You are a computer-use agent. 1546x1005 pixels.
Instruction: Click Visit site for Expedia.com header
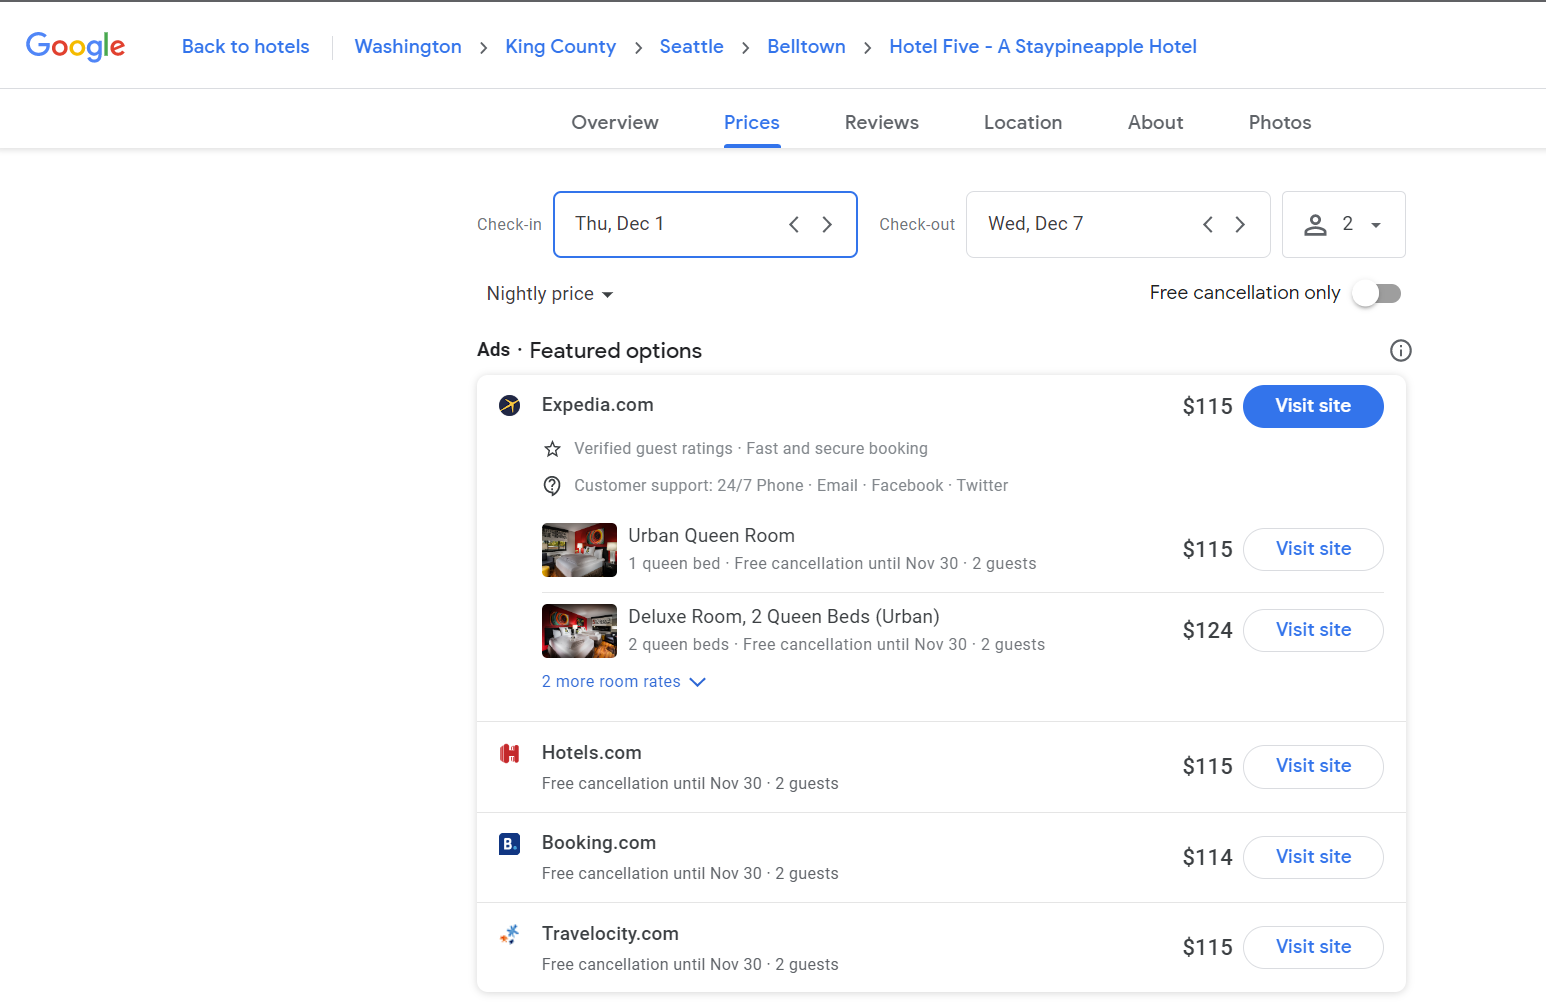pyautogui.click(x=1312, y=406)
